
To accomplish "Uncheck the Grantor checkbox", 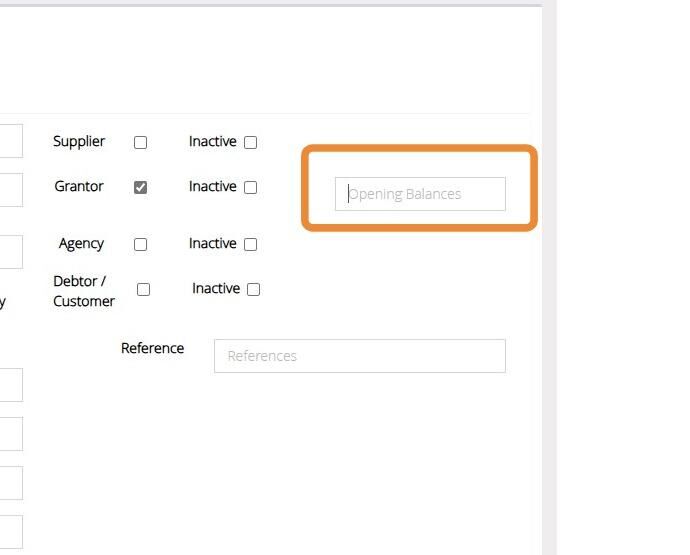I will point(140,187).
